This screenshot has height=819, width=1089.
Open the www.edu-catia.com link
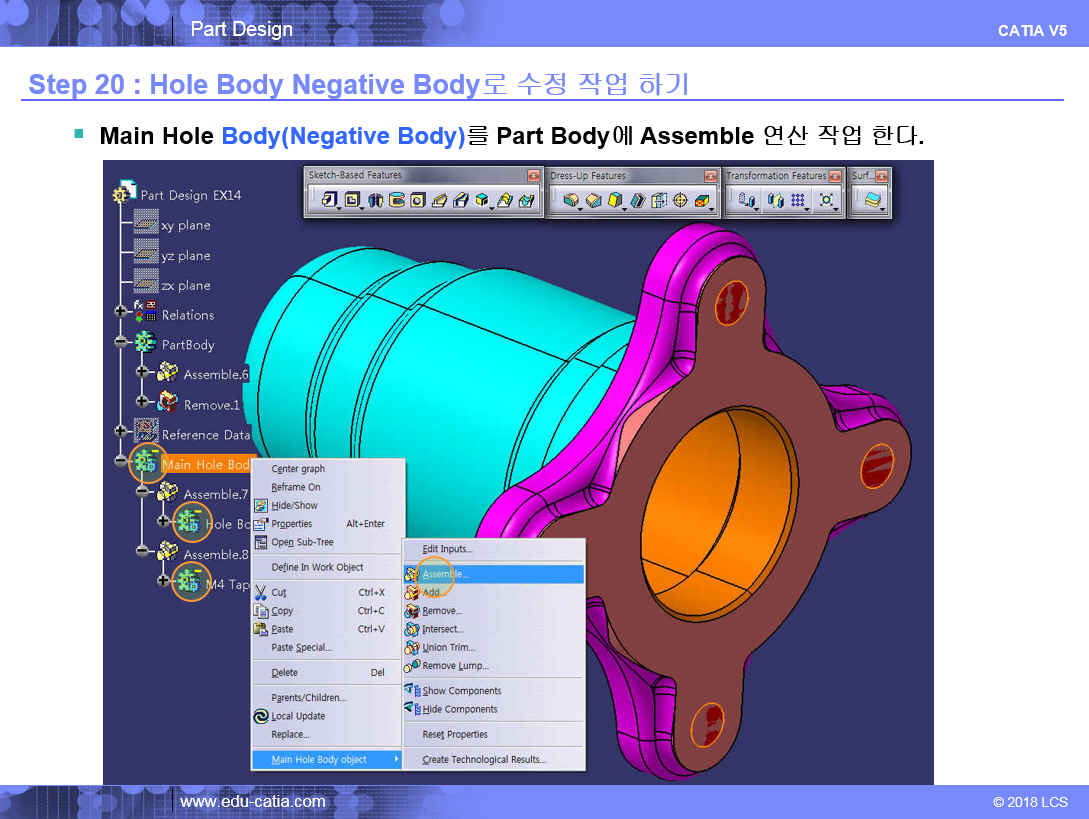[252, 801]
